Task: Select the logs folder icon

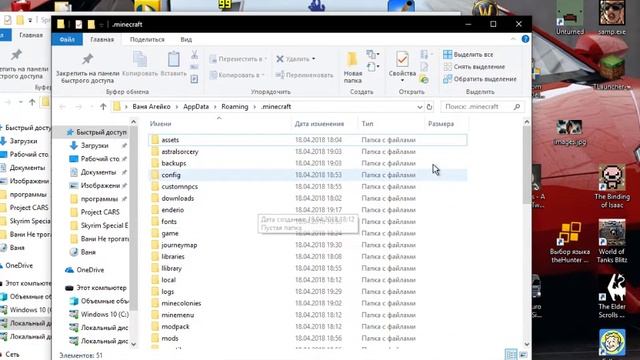Action: click(155, 291)
